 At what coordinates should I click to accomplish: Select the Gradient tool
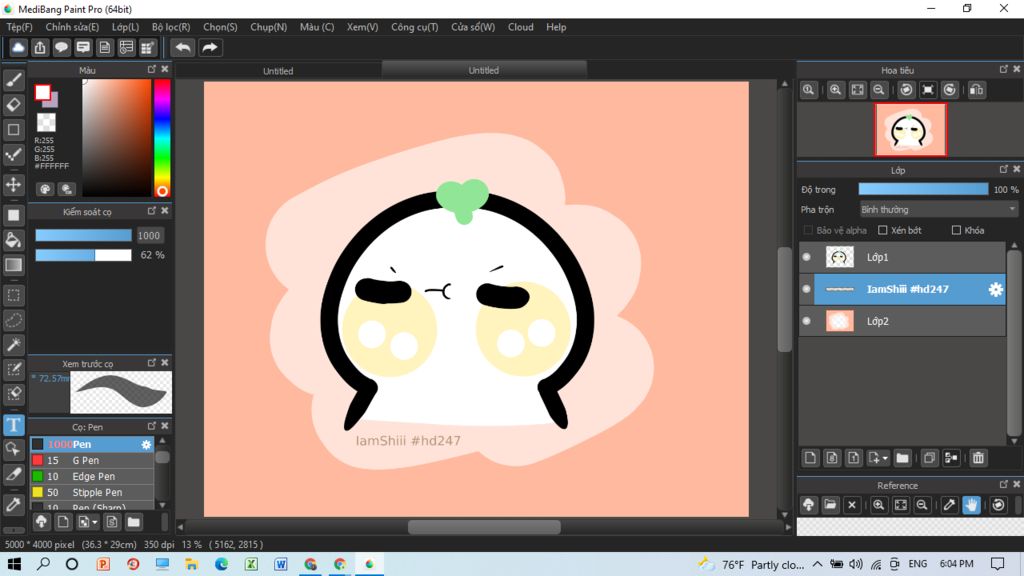tap(13, 264)
